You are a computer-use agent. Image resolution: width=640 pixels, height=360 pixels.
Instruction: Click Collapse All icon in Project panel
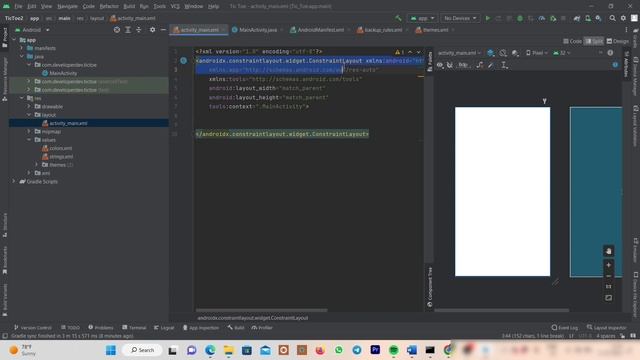[x=138, y=30]
